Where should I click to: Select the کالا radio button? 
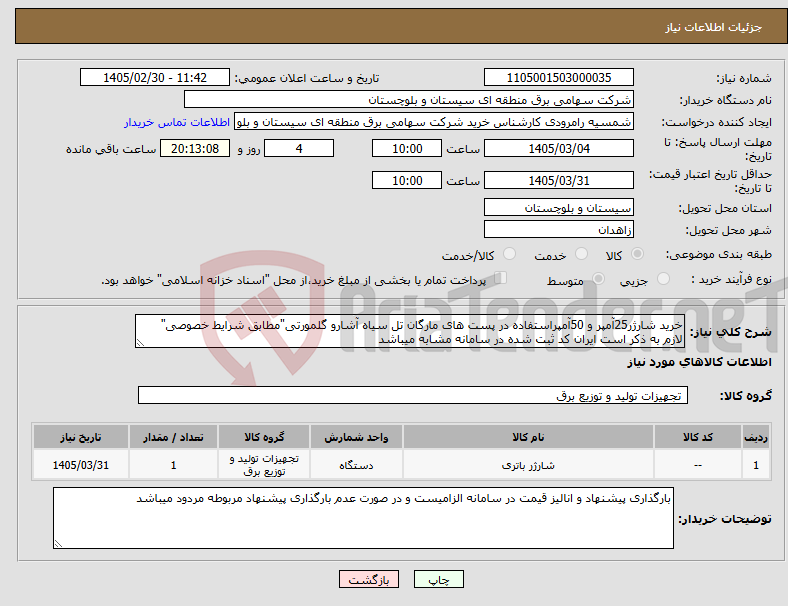(637, 254)
